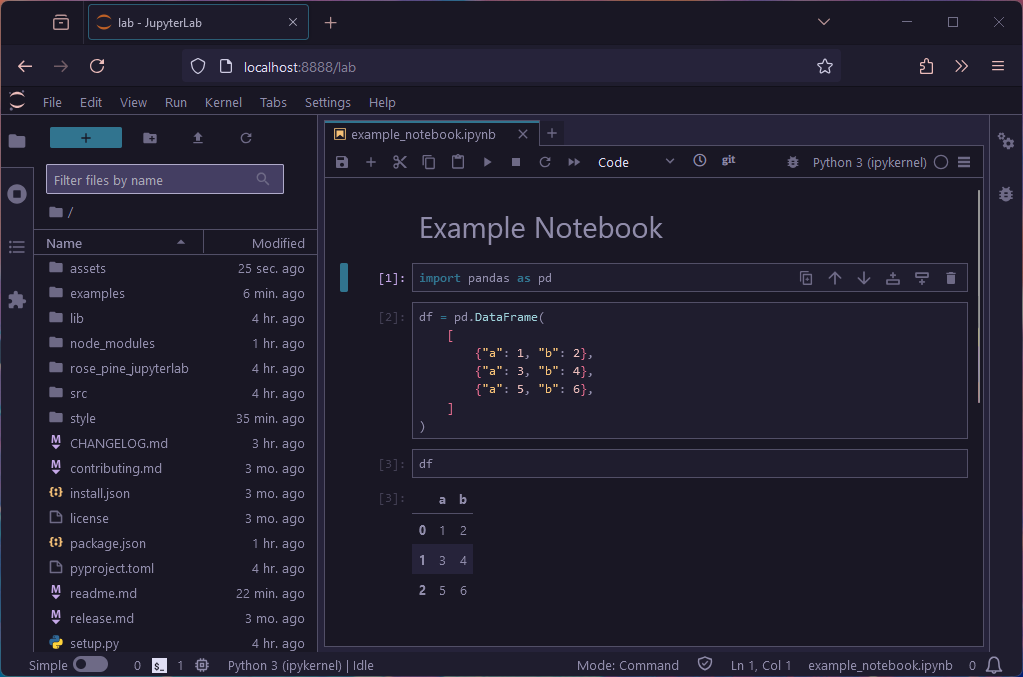Open the notebook toolbar hamburger menu
This screenshot has height=677, width=1023.
[x=964, y=162]
